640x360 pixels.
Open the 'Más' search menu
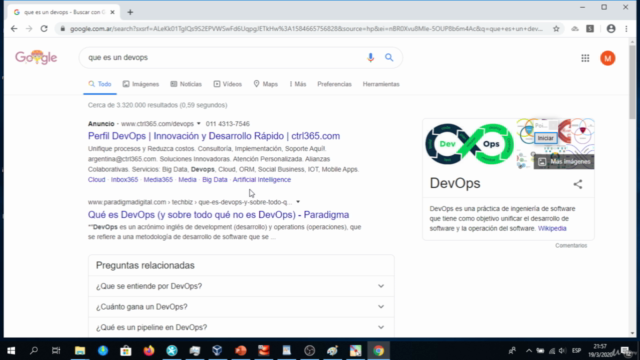click(298, 84)
